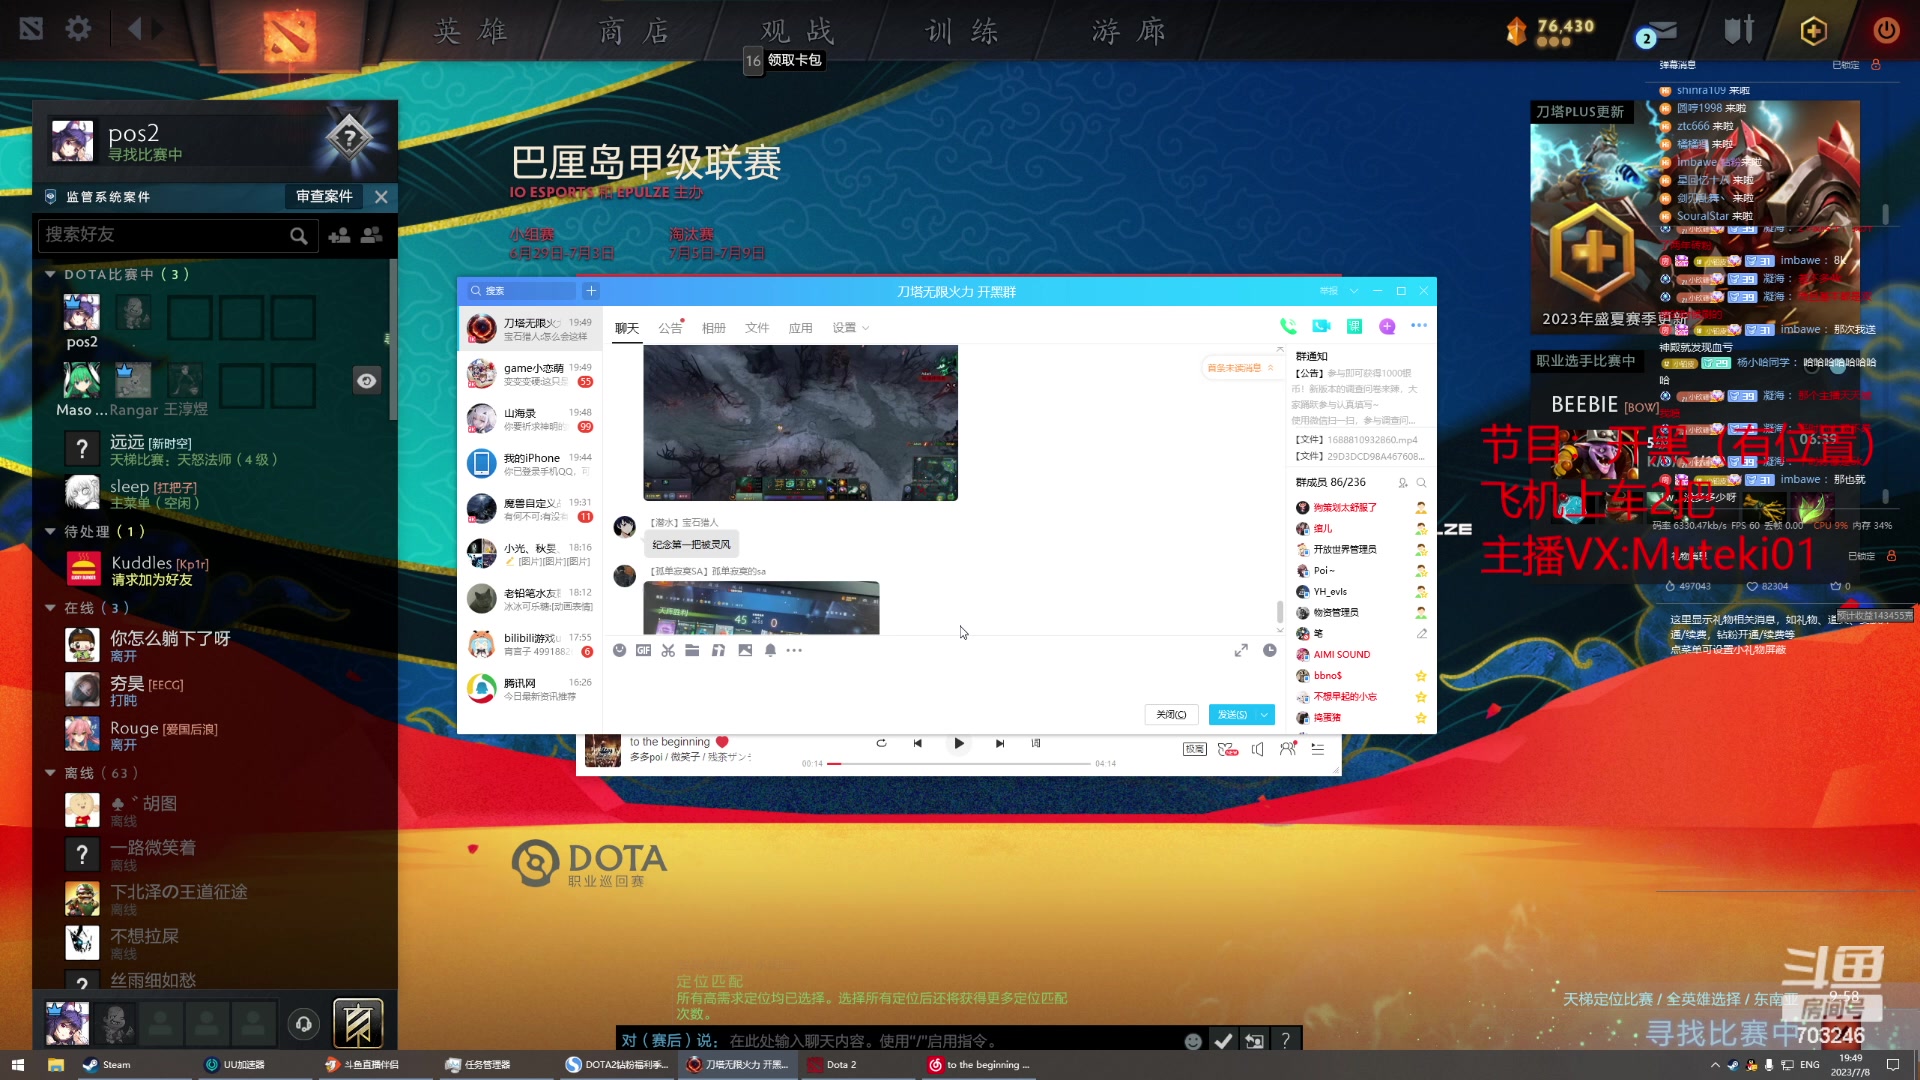Toggle lyrics display 词 button
Image resolution: width=1920 pixels, height=1080 pixels.
[x=1036, y=743]
